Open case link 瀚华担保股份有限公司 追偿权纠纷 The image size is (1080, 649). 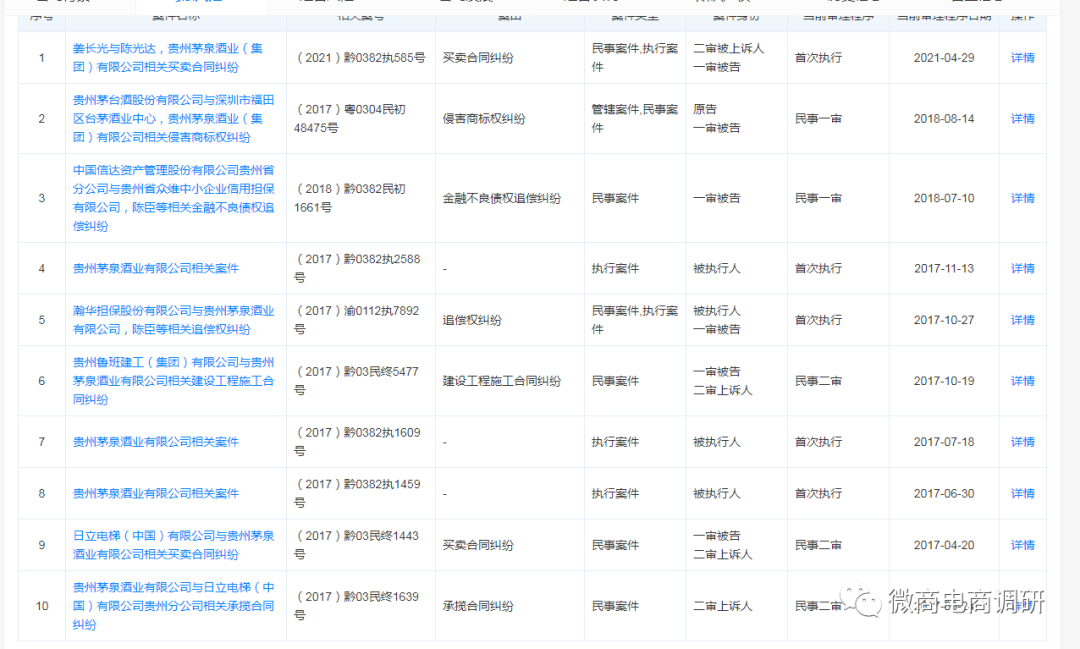(174, 320)
